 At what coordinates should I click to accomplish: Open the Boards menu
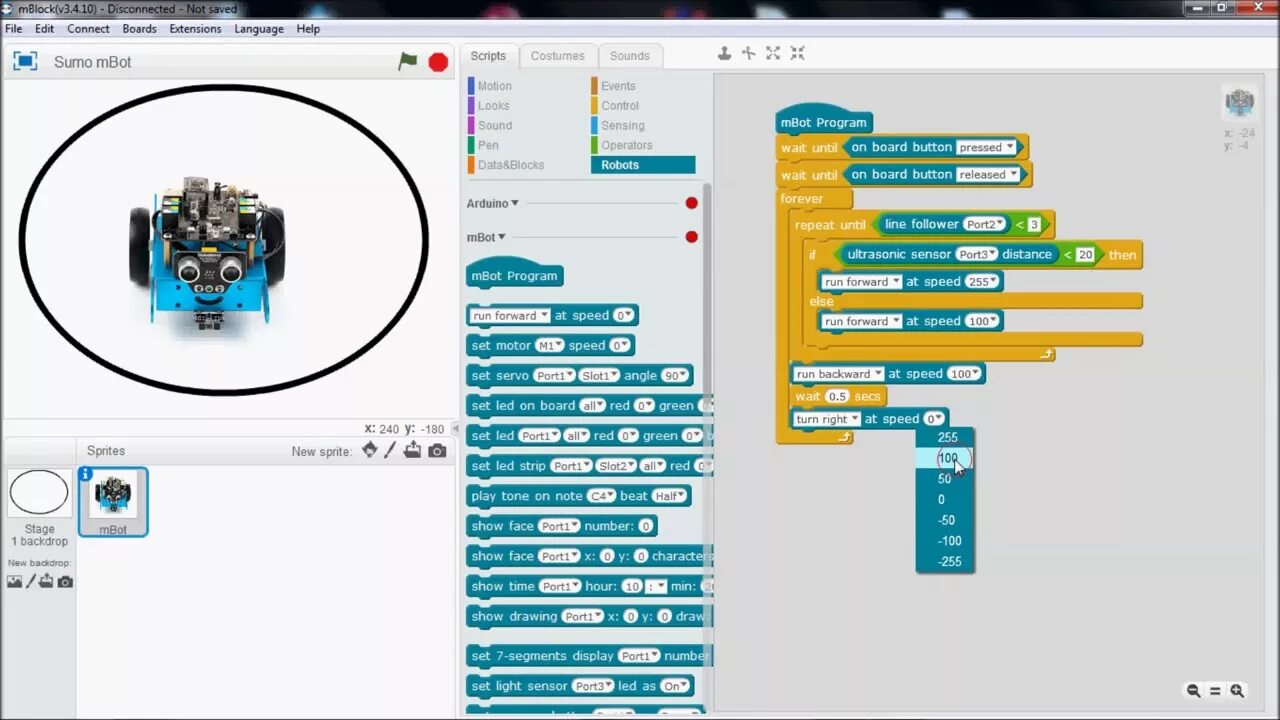139,29
